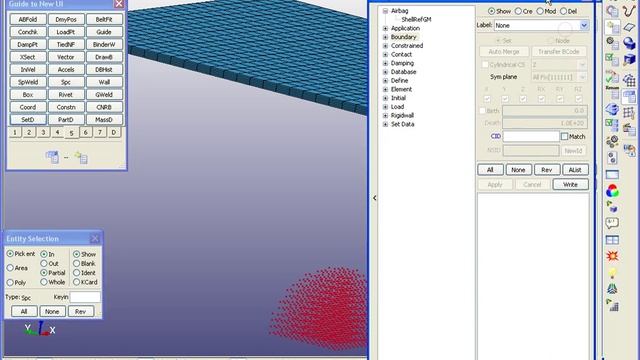This screenshot has width=640, height=360.
Task: Click the Keyin input field
Action: click(85, 297)
